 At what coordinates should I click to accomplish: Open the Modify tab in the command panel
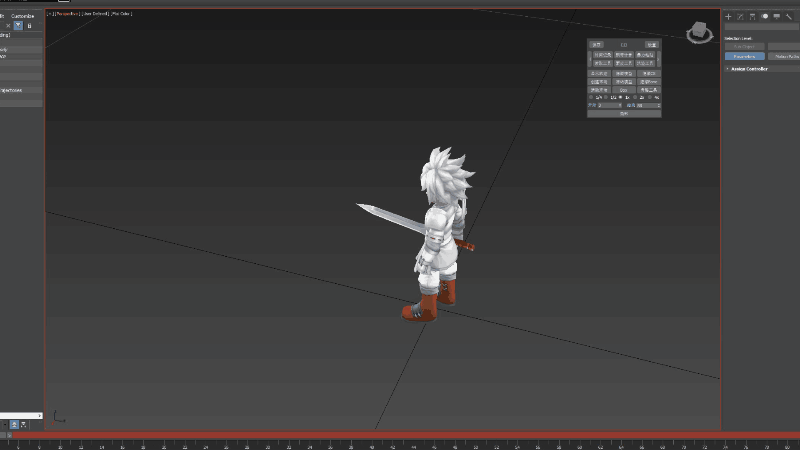click(740, 16)
